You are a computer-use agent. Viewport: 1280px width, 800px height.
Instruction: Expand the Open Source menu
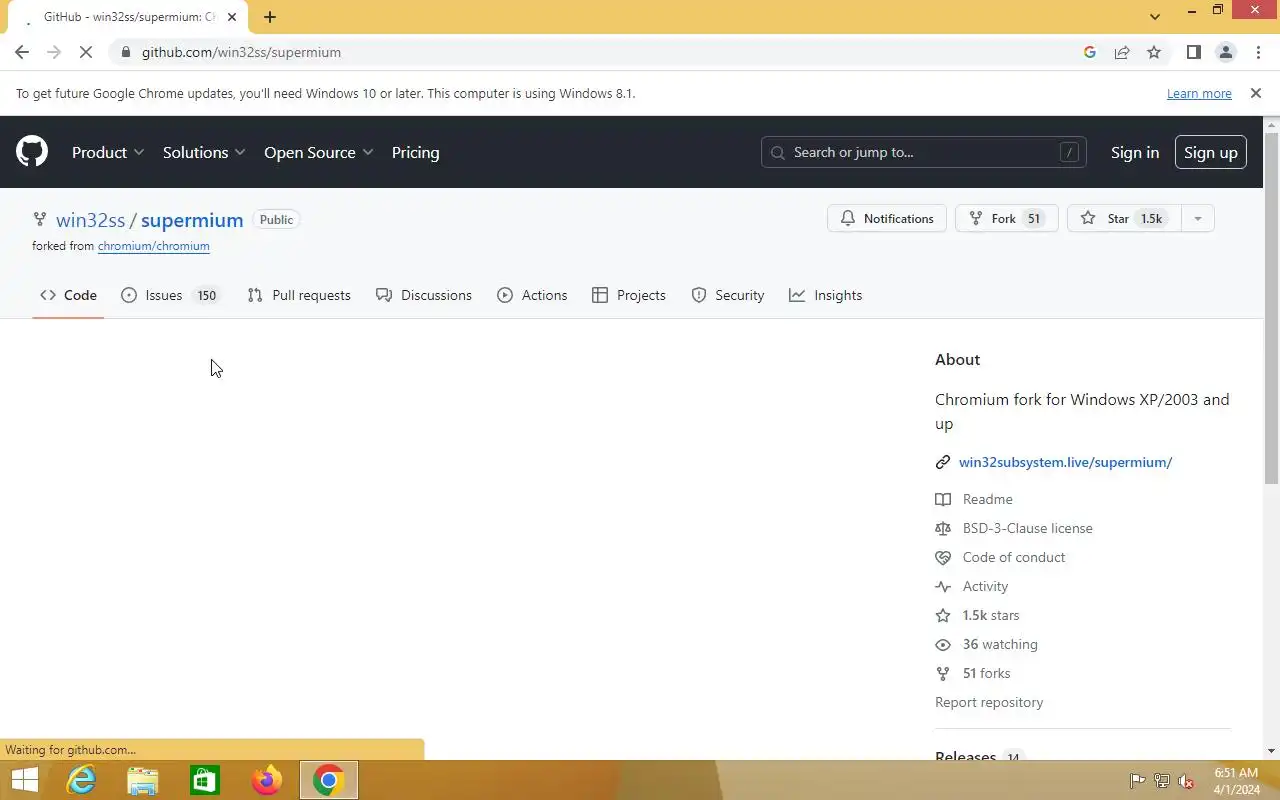(319, 152)
